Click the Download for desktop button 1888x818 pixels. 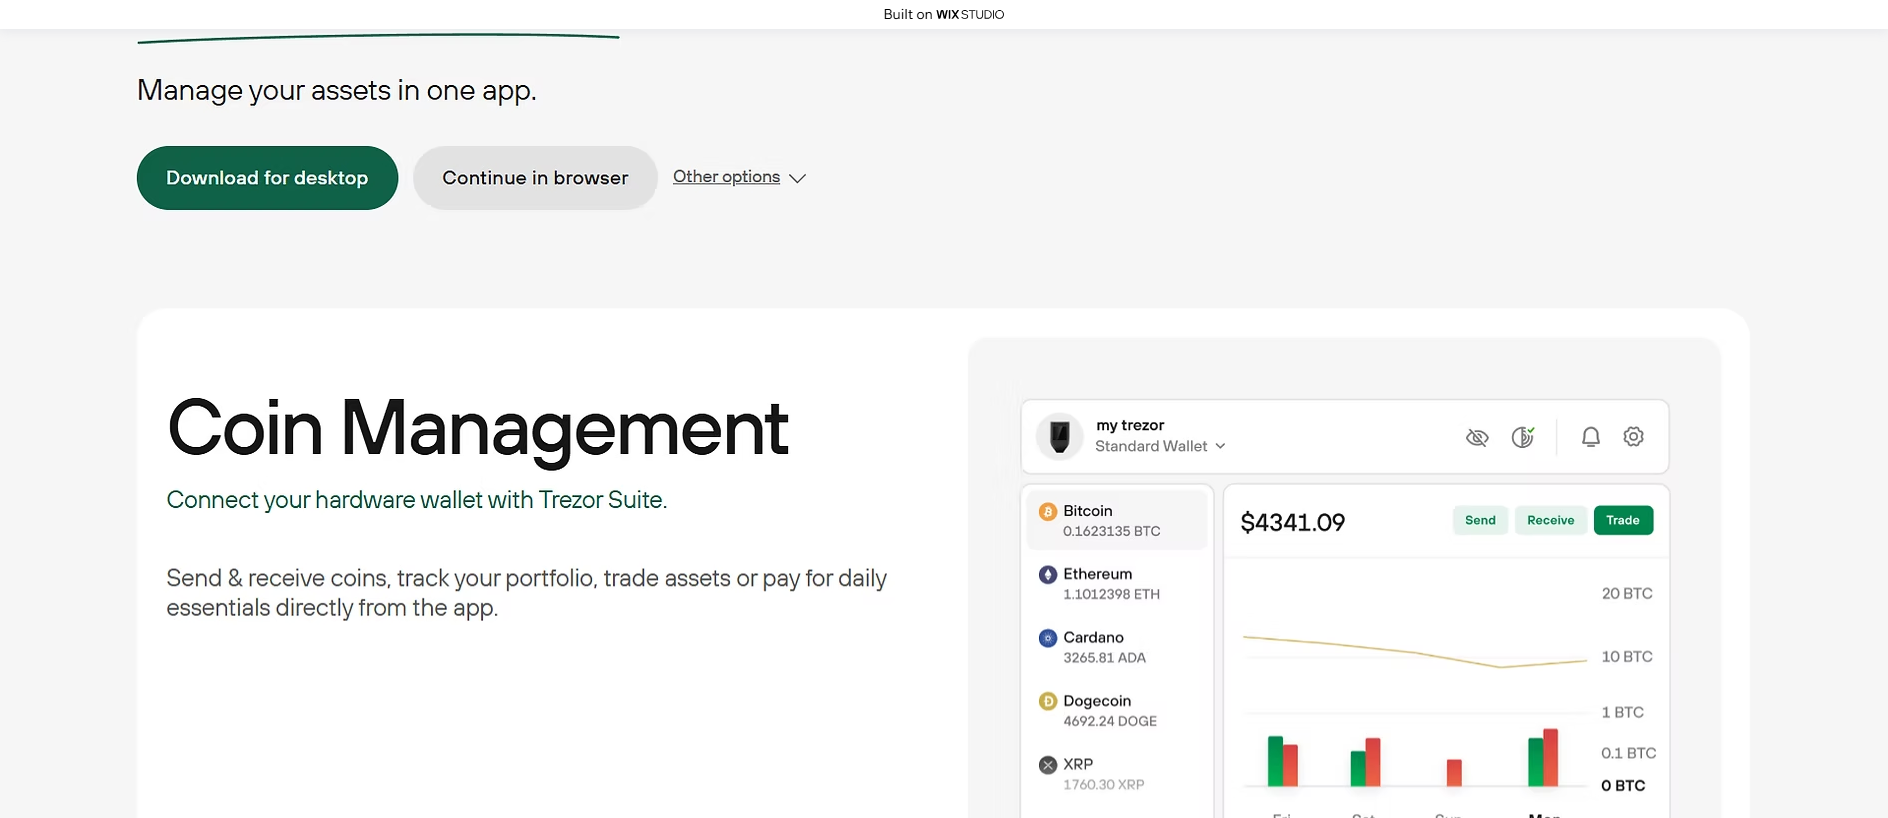[267, 178]
